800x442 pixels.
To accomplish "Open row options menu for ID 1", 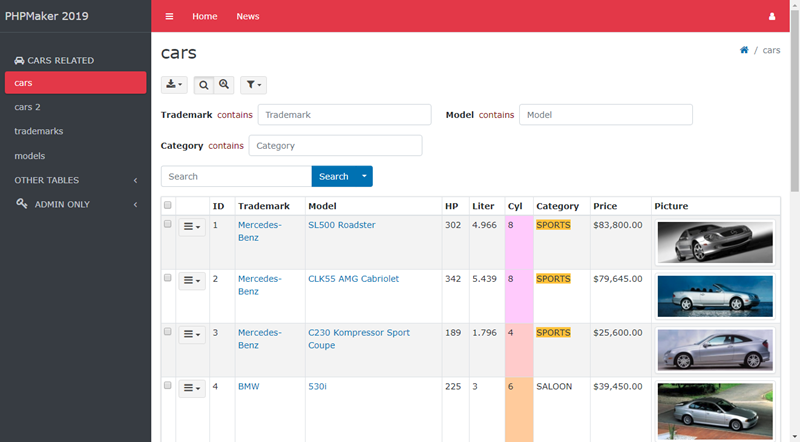I will tap(191, 227).
